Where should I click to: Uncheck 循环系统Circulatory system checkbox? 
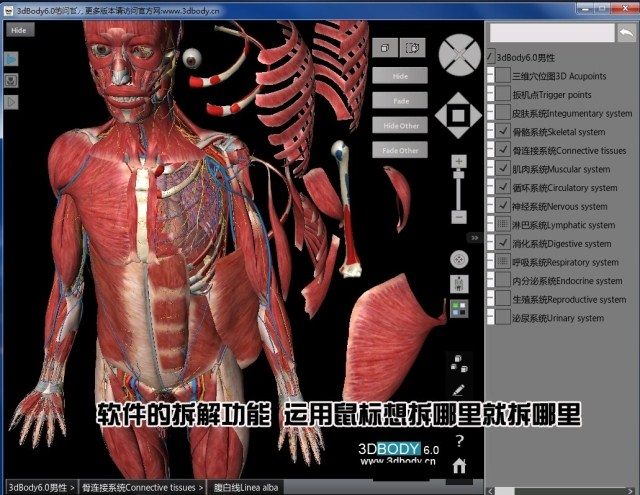click(x=503, y=188)
